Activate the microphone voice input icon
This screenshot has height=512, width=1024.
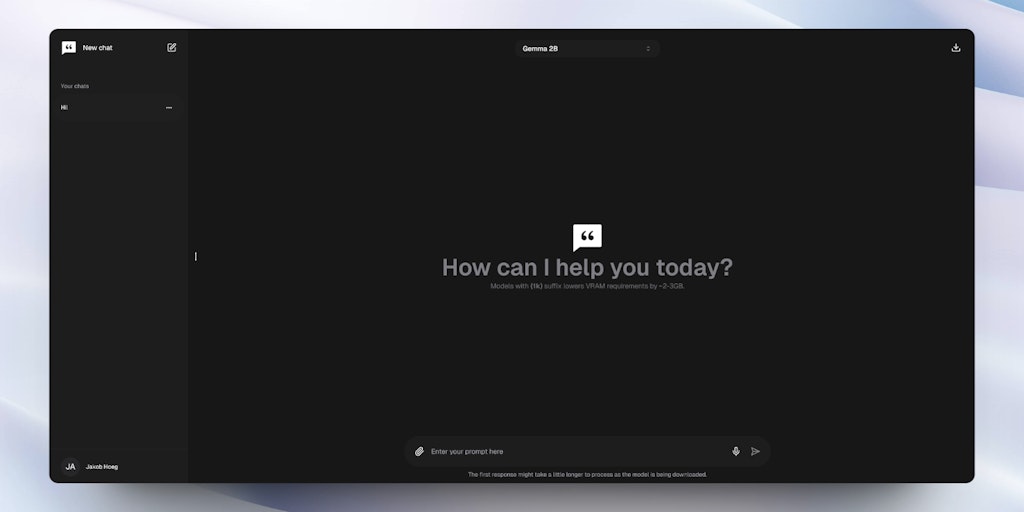tap(736, 451)
